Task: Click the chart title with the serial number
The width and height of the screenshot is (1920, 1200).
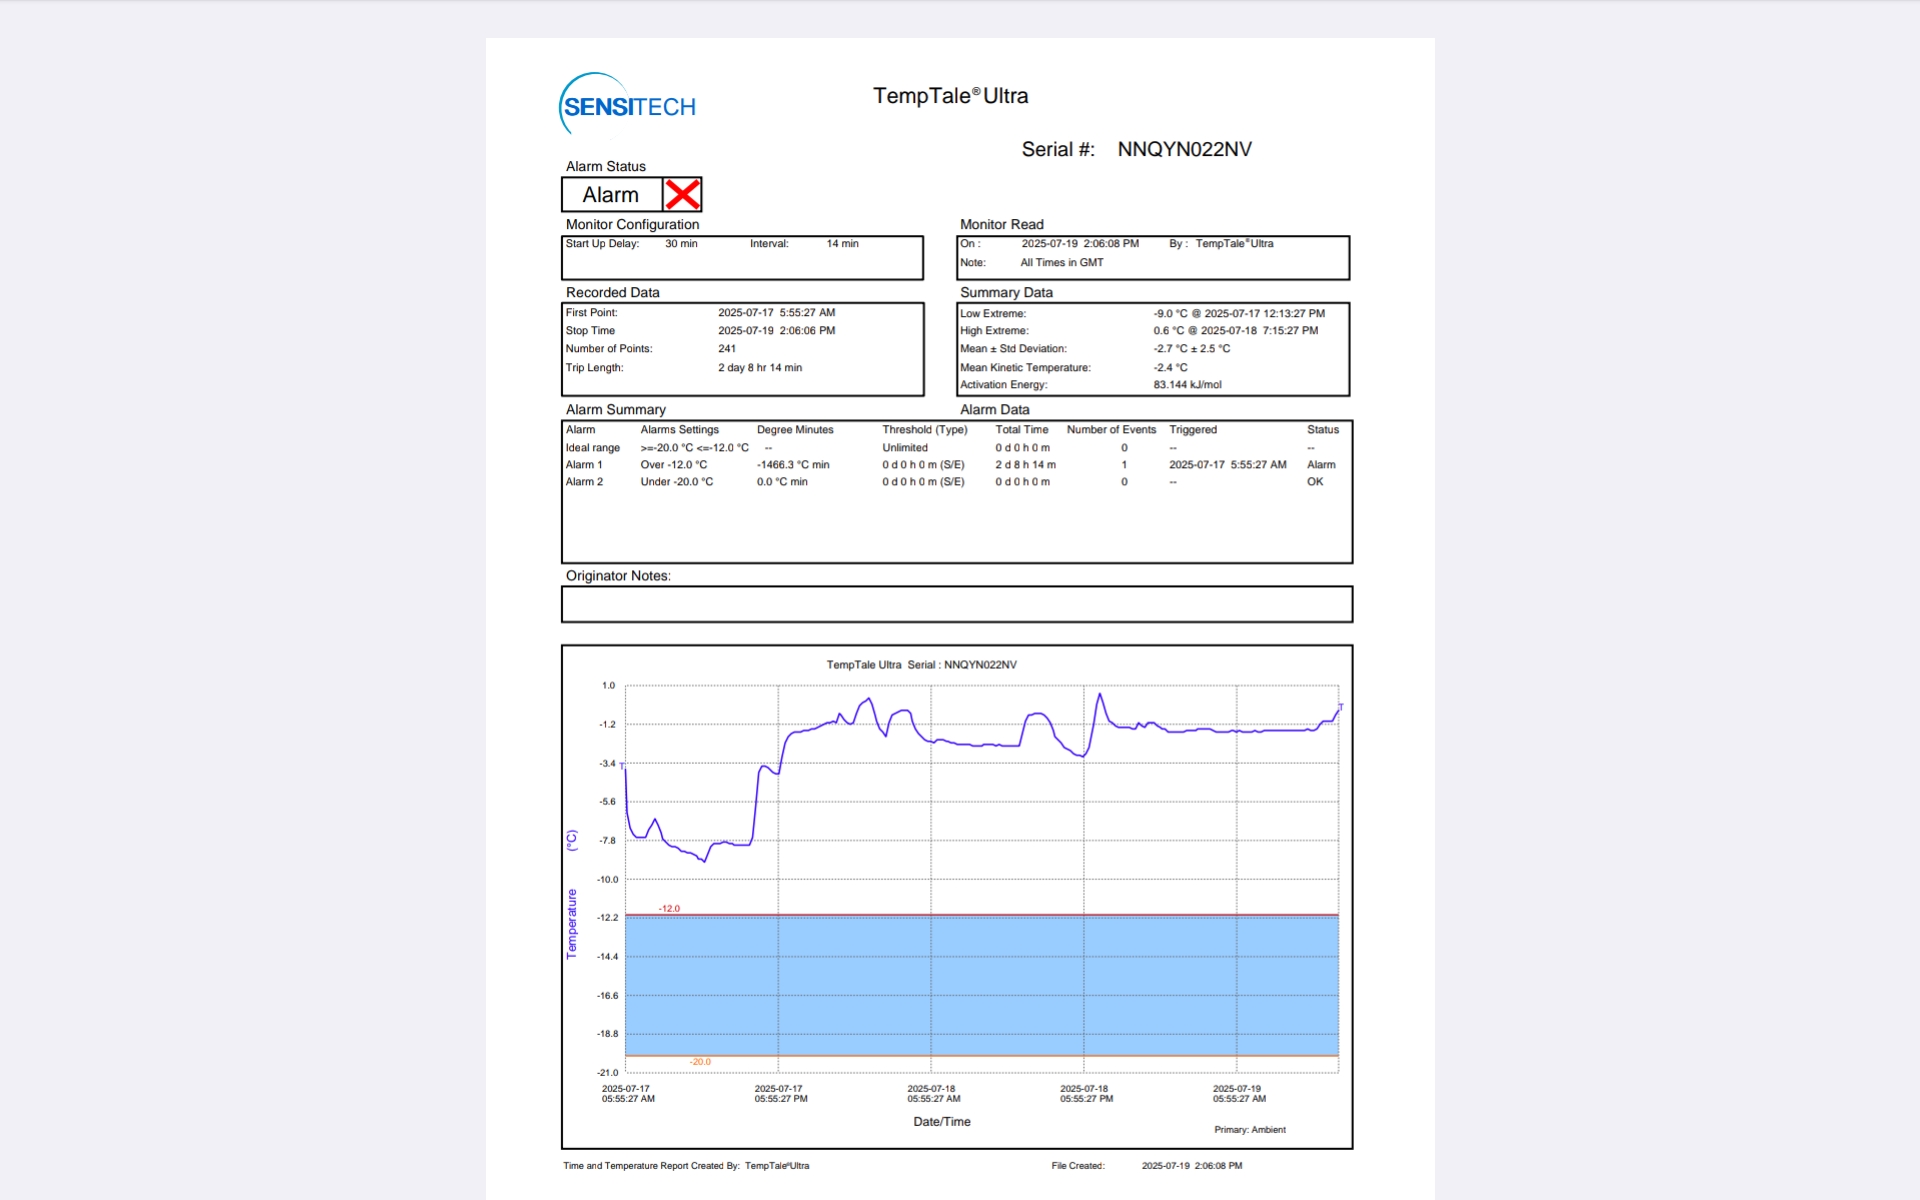Action: (921, 665)
